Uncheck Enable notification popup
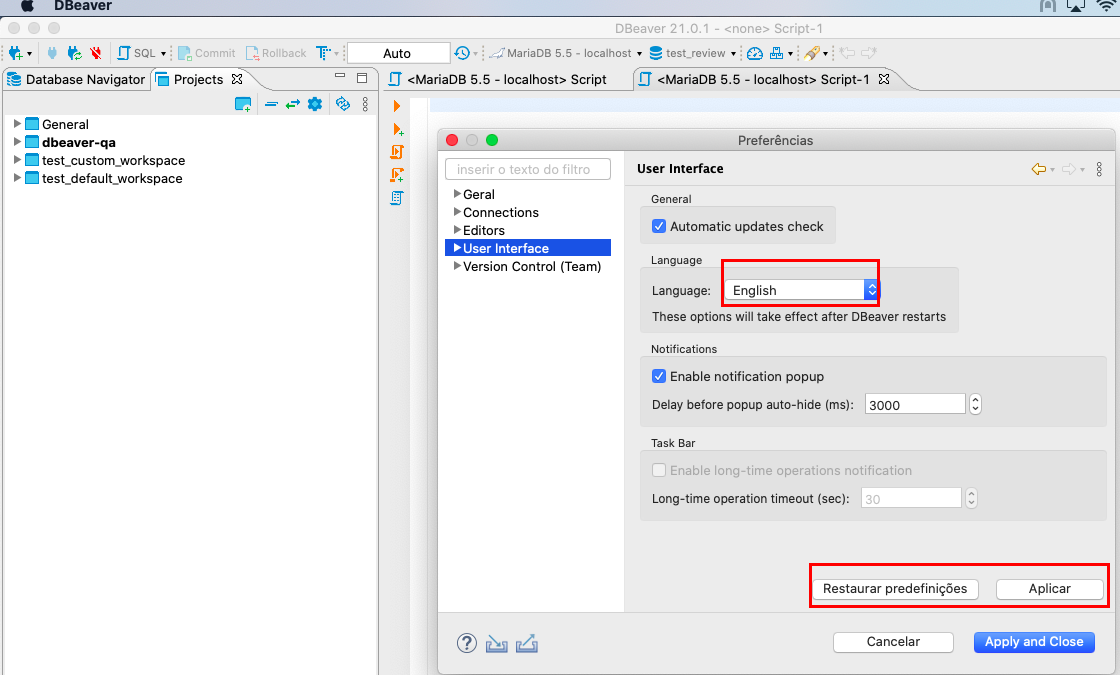 click(659, 376)
